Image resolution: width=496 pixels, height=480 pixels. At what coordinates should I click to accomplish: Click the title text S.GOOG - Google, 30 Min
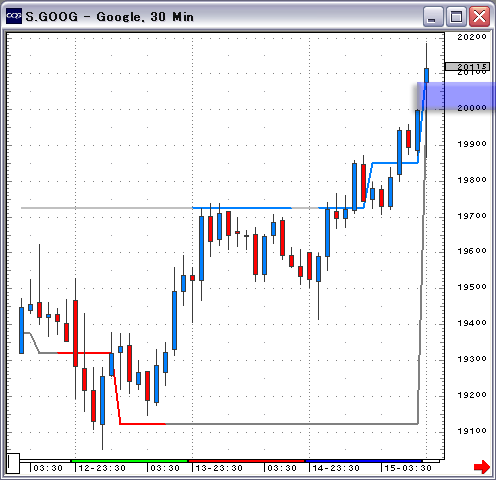click(110, 17)
